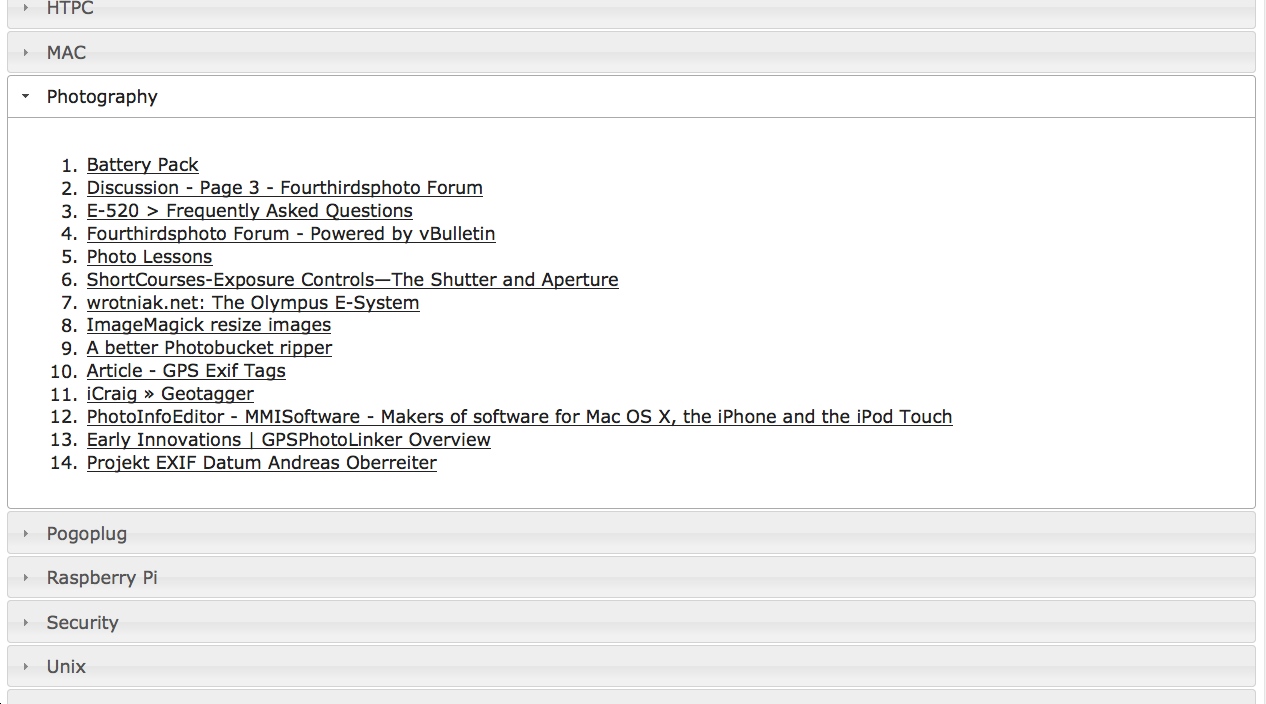Open Projekt EXIF Datum Andreas Oberreiter
The image size is (1266, 704).
pyautogui.click(x=261, y=462)
